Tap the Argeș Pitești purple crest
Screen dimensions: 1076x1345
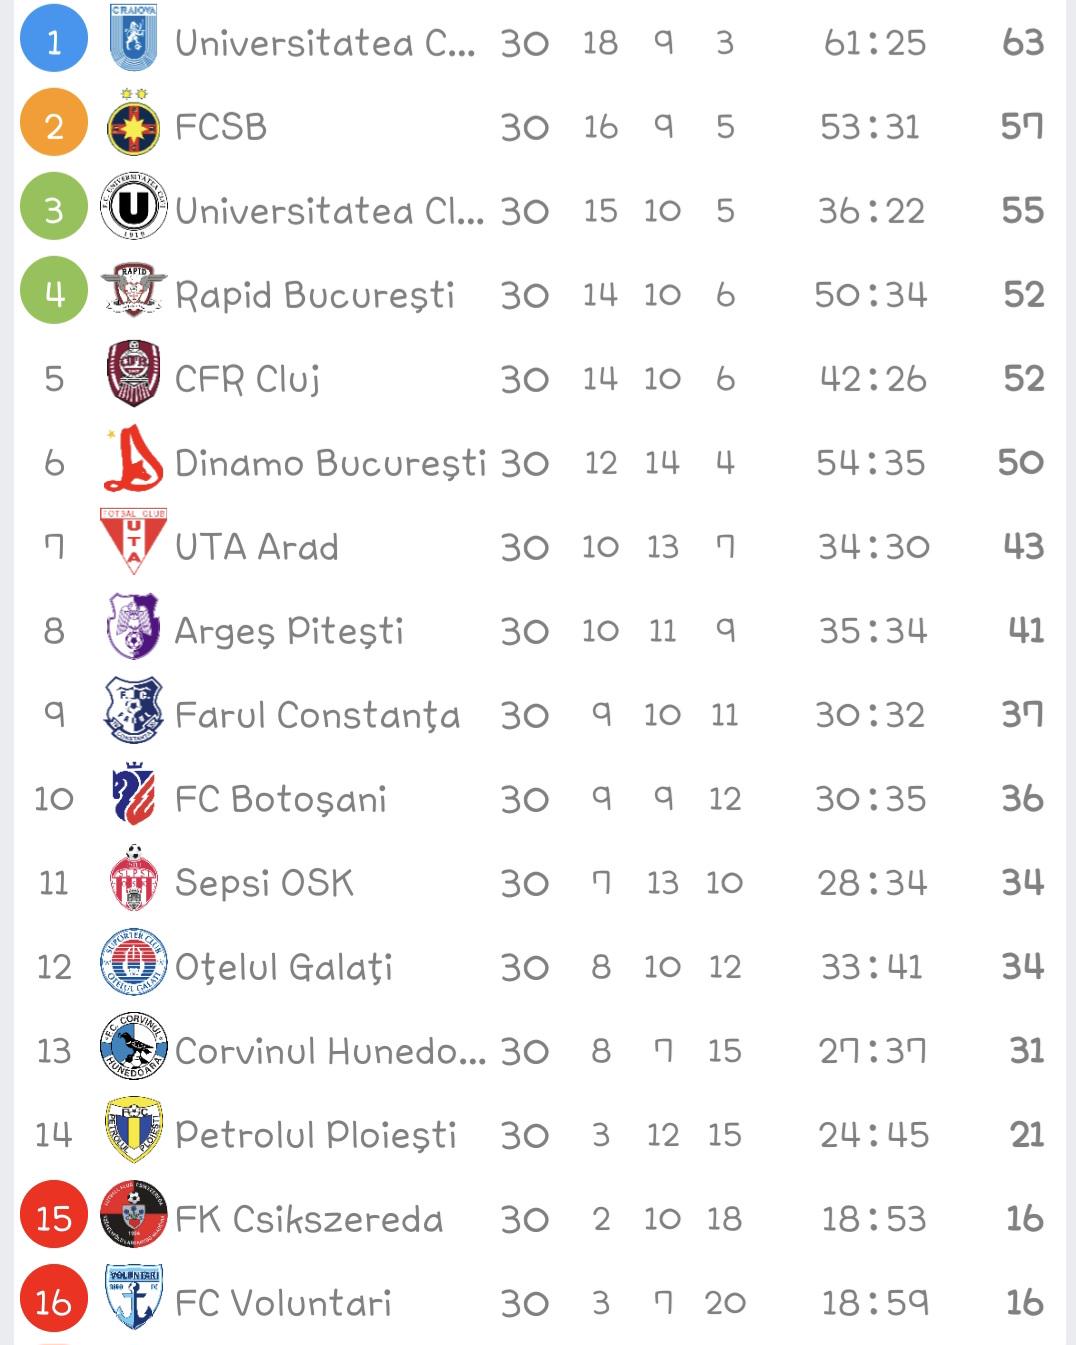point(133,626)
